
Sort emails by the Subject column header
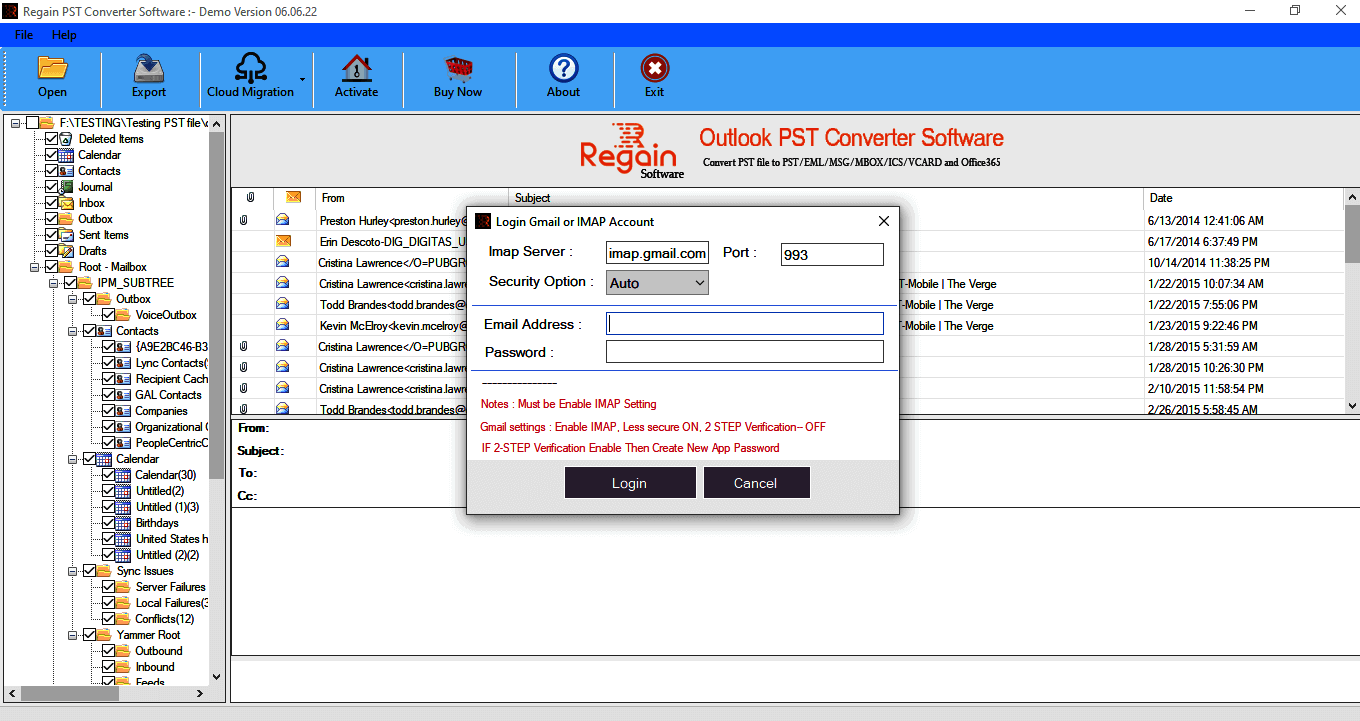click(826, 198)
